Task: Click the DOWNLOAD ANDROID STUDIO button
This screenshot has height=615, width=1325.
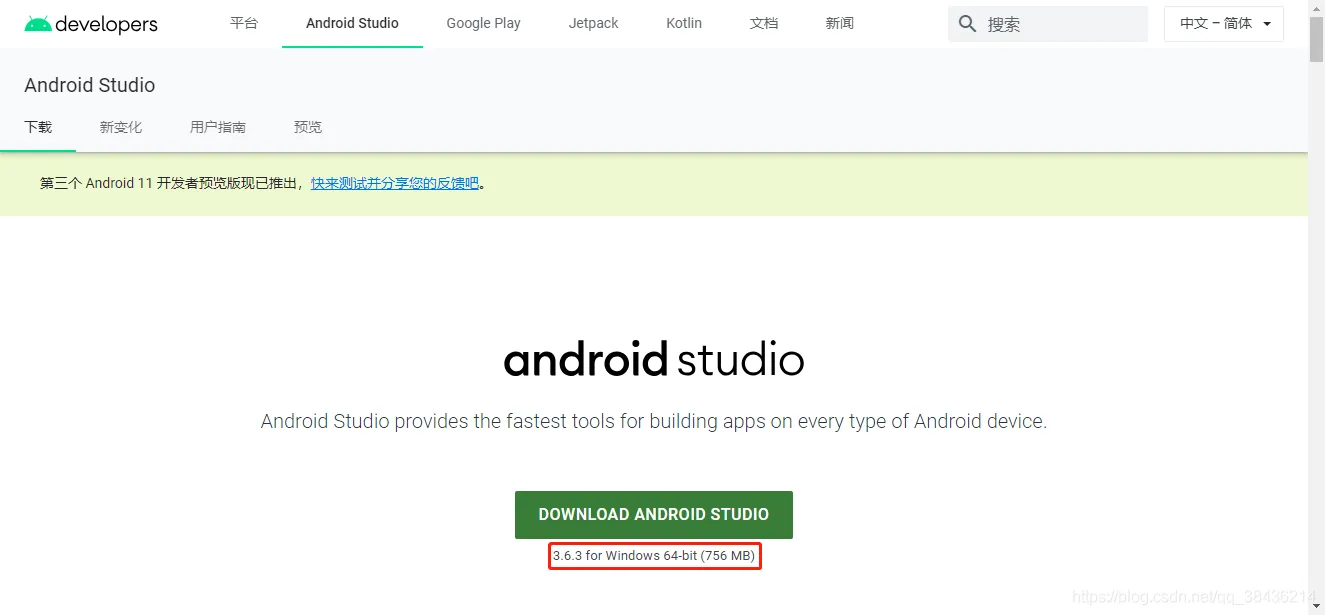Action: coord(654,514)
